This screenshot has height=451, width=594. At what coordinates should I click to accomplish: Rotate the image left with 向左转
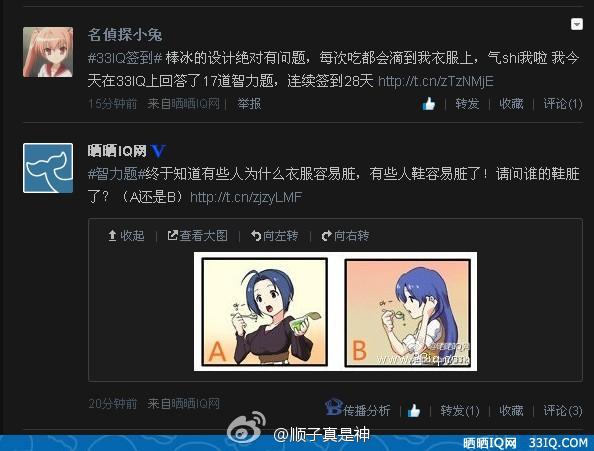coord(275,236)
